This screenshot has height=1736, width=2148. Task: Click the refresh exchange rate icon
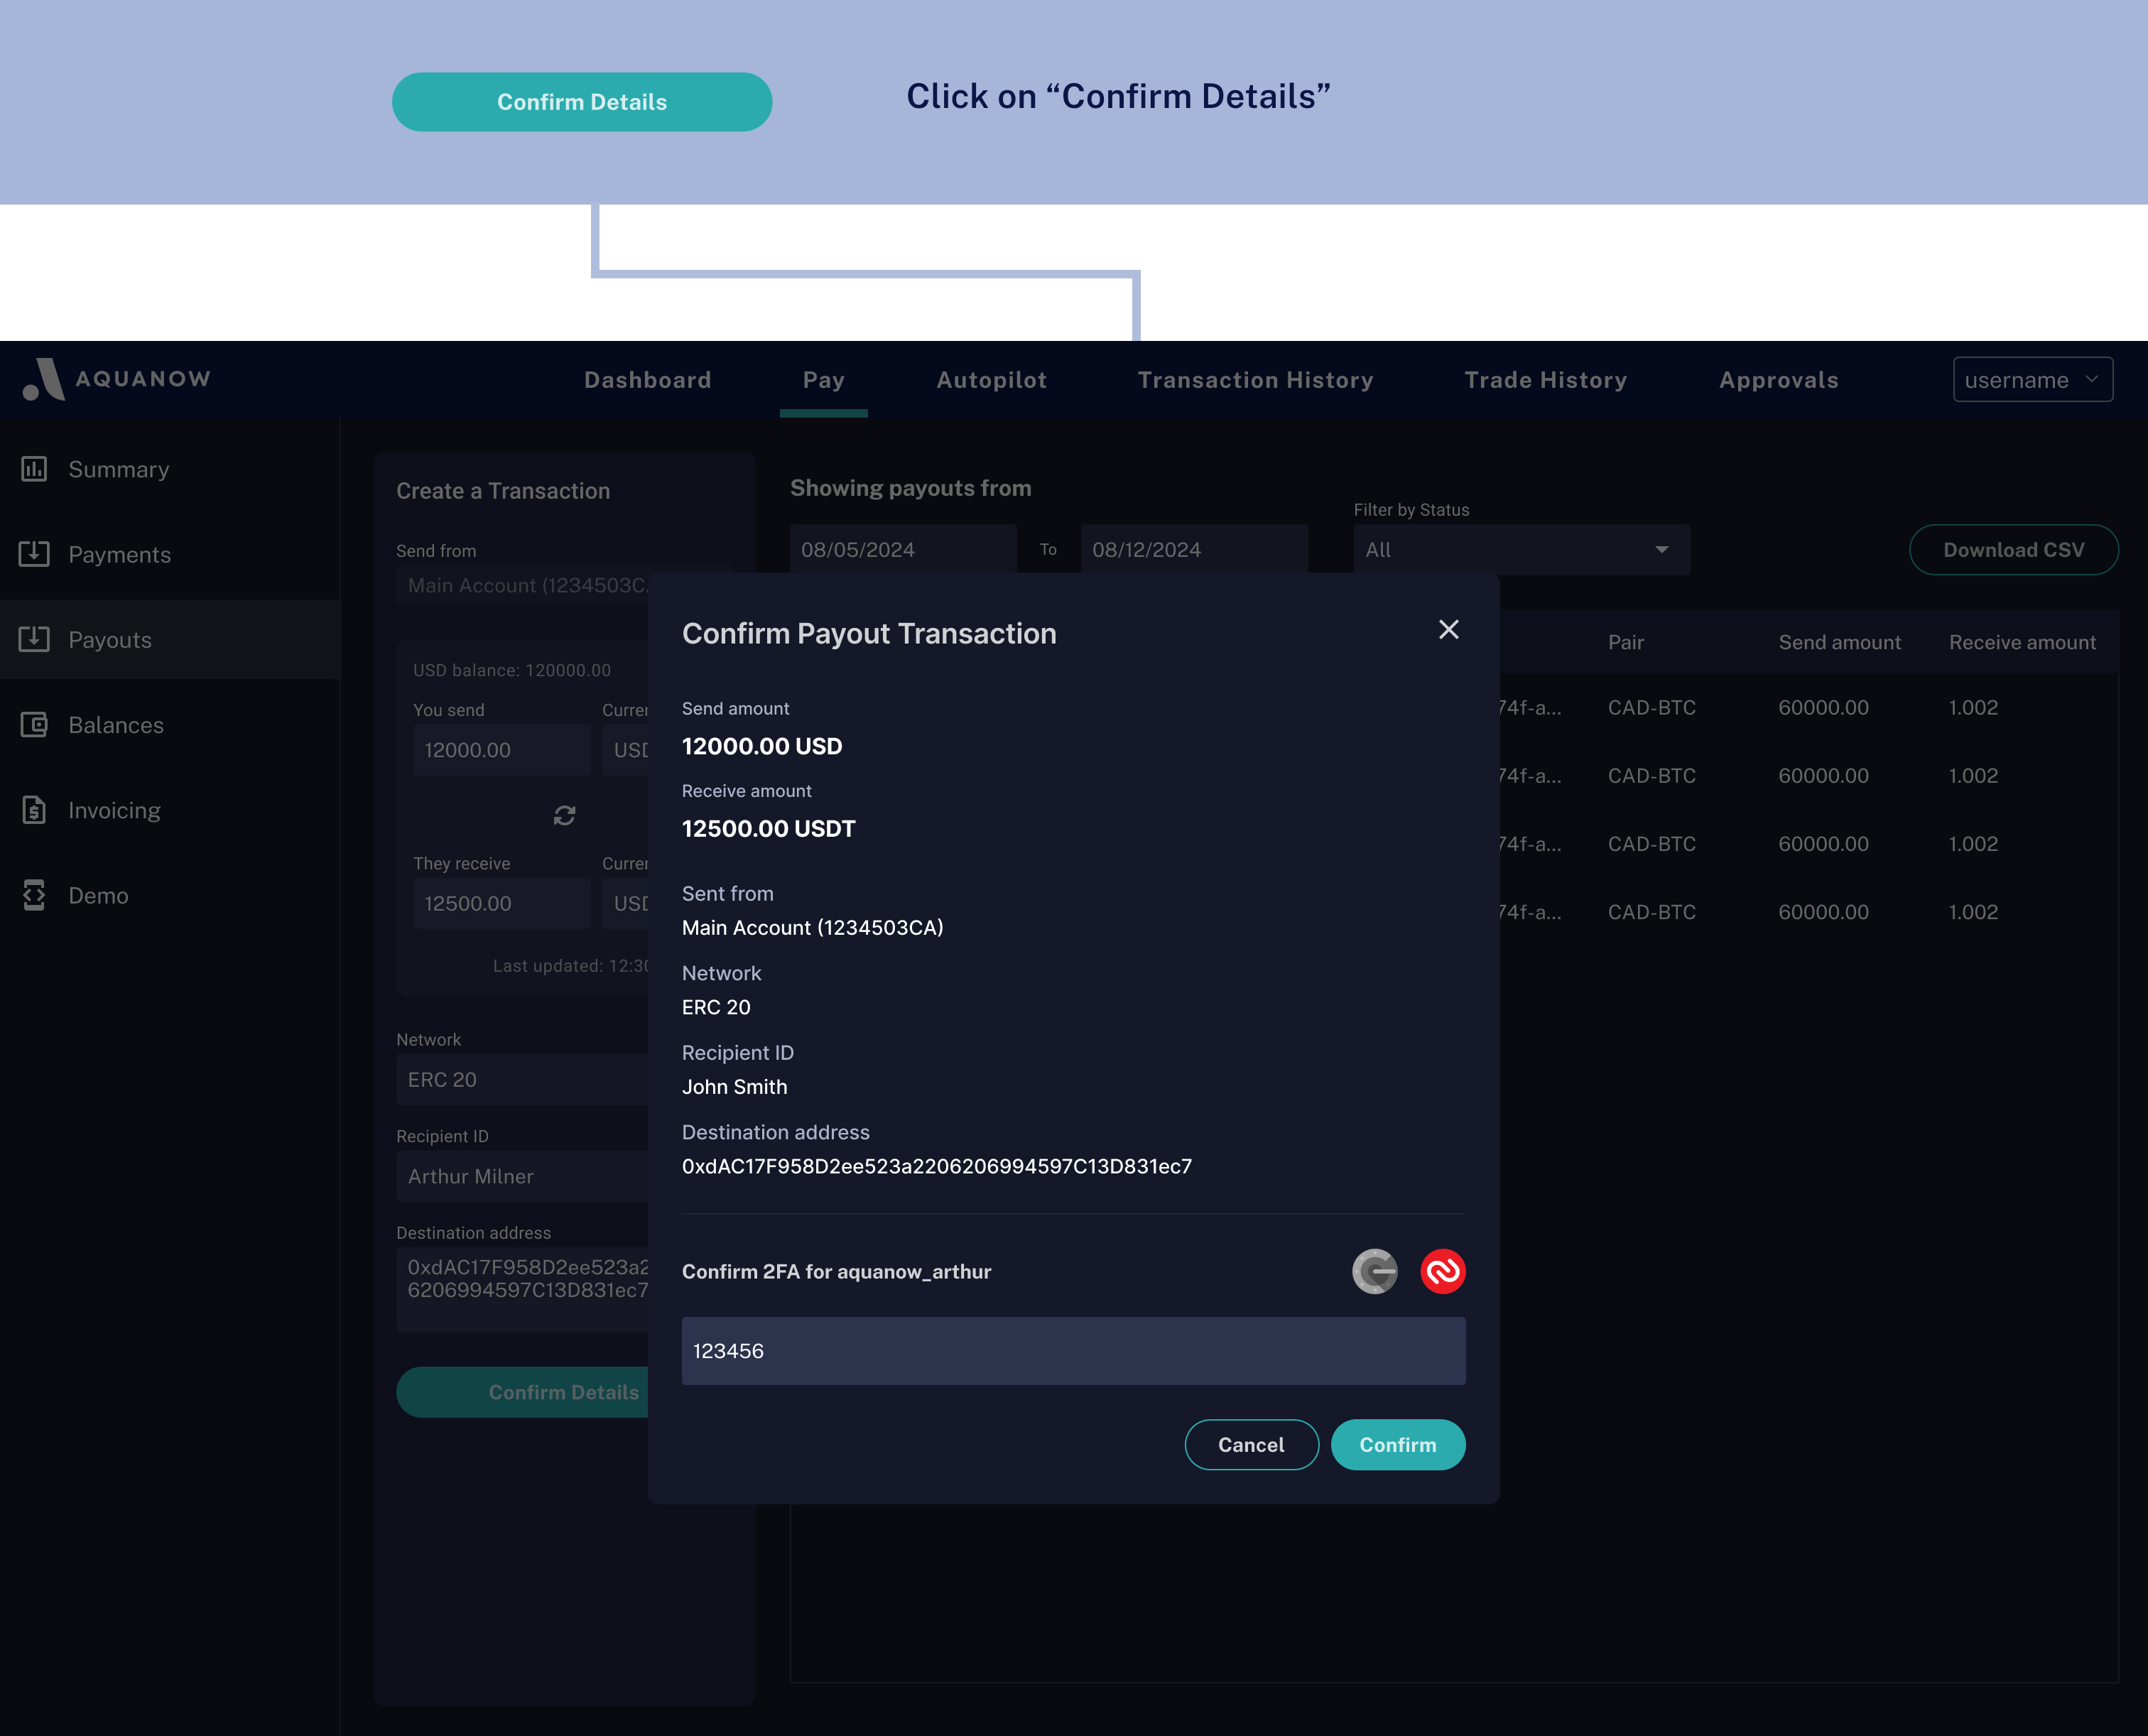[x=564, y=816]
